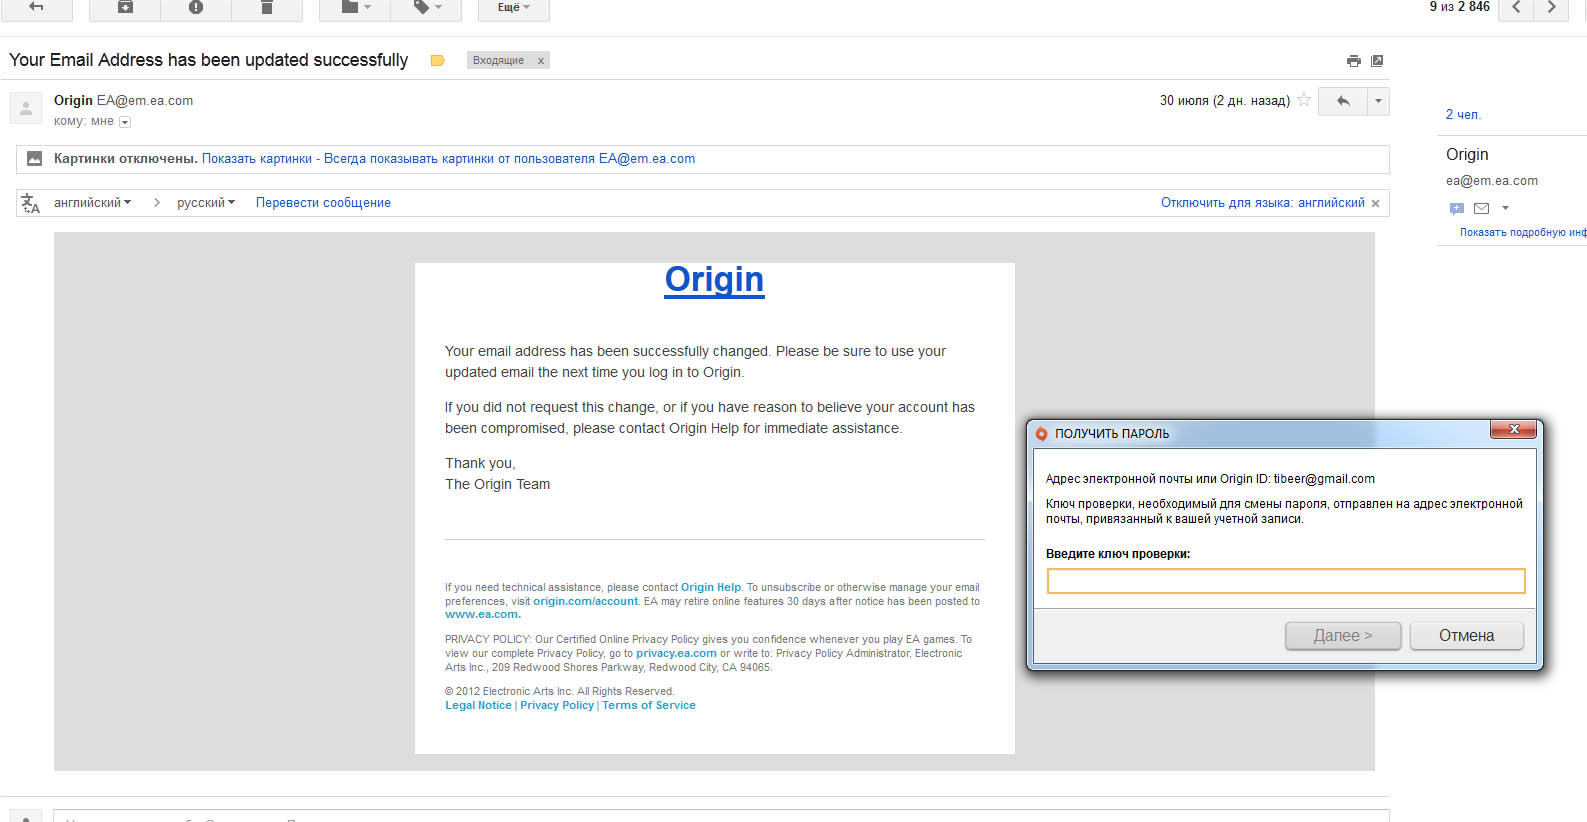Go to newer message with left chevron
1587x822 pixels.
1516,8
